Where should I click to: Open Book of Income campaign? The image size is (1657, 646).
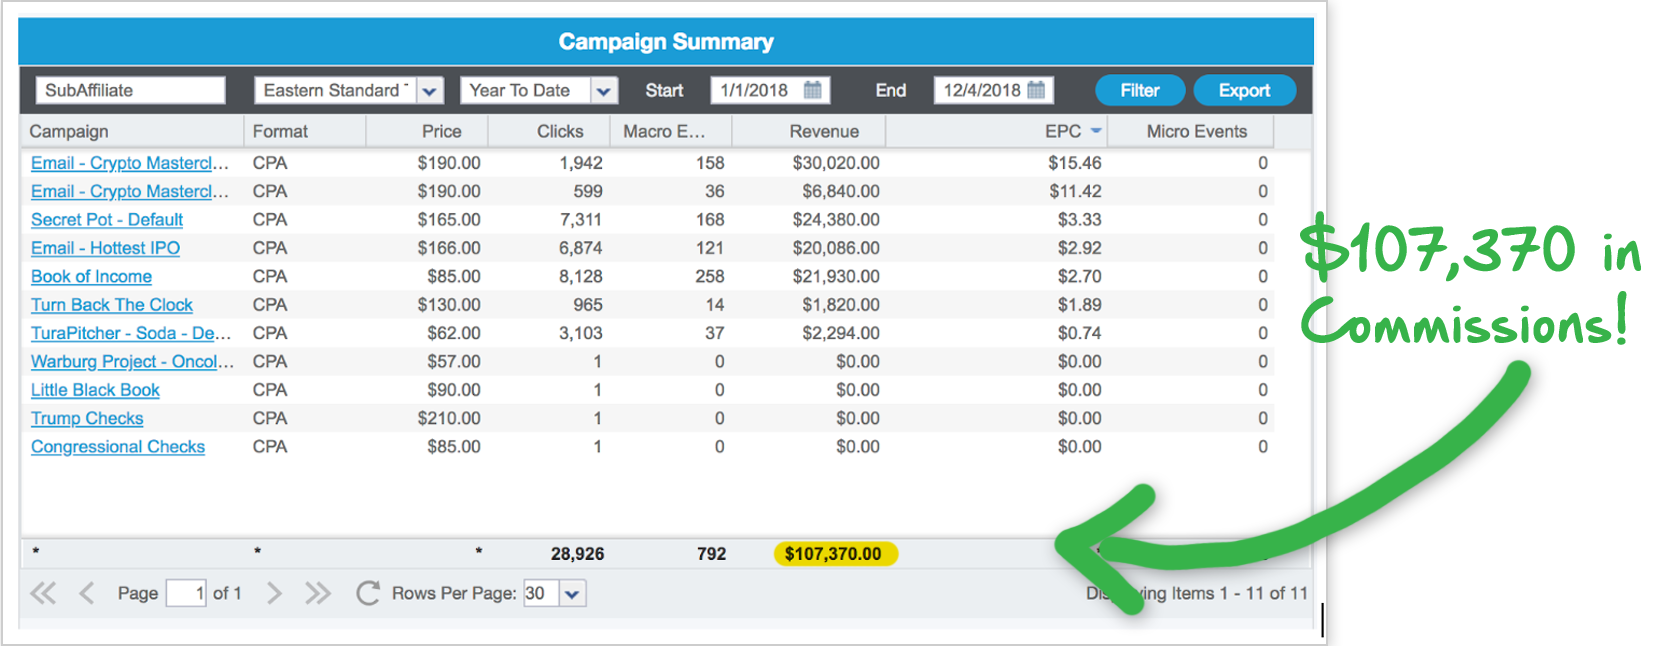coord(91,277)
